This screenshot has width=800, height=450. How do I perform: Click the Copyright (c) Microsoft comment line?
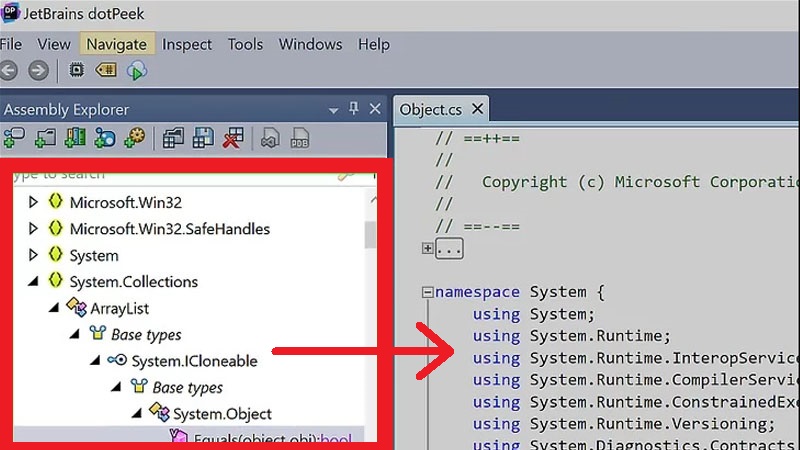(x=617, y=182)
